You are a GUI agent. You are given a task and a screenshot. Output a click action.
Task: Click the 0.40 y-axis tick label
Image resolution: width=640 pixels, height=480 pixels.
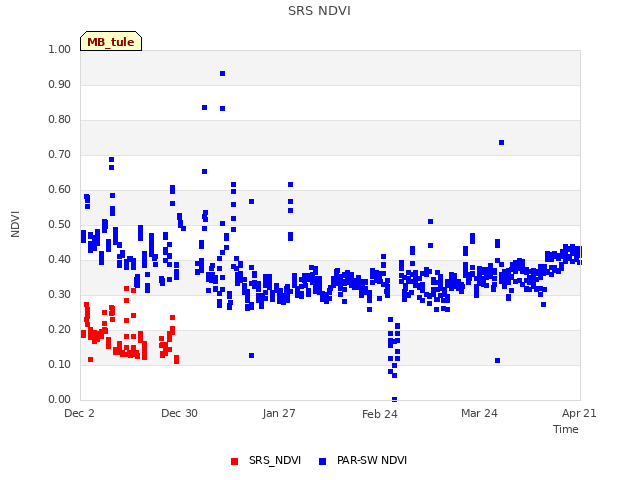60,260
